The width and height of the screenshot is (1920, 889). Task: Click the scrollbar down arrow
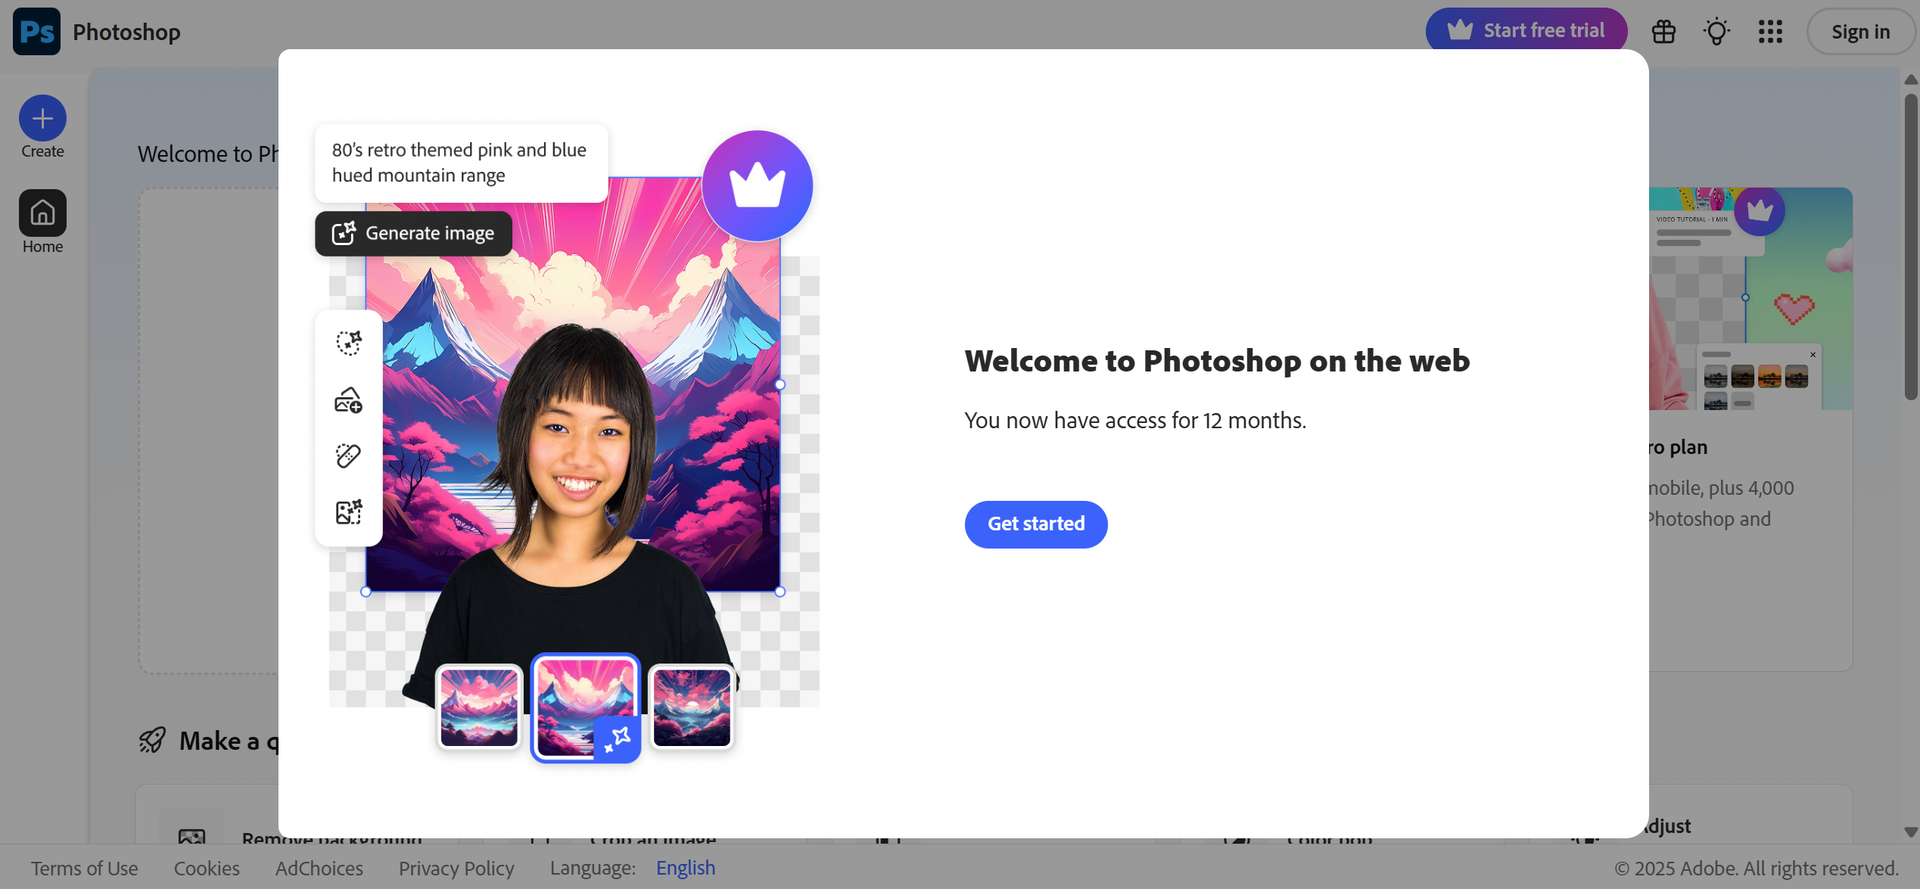pos(1910,832)
